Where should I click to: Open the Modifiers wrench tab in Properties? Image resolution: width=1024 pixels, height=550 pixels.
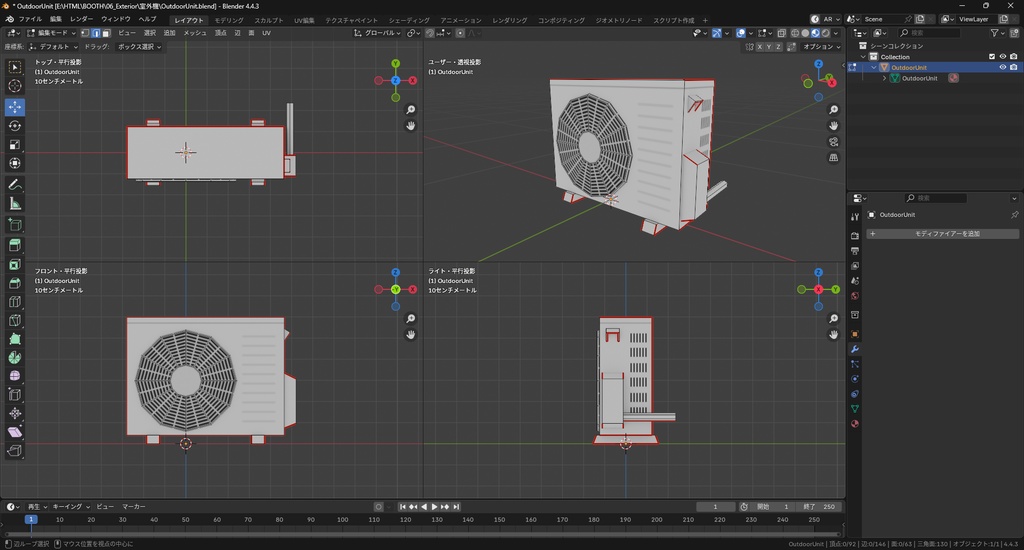click(x=855, y=348)
